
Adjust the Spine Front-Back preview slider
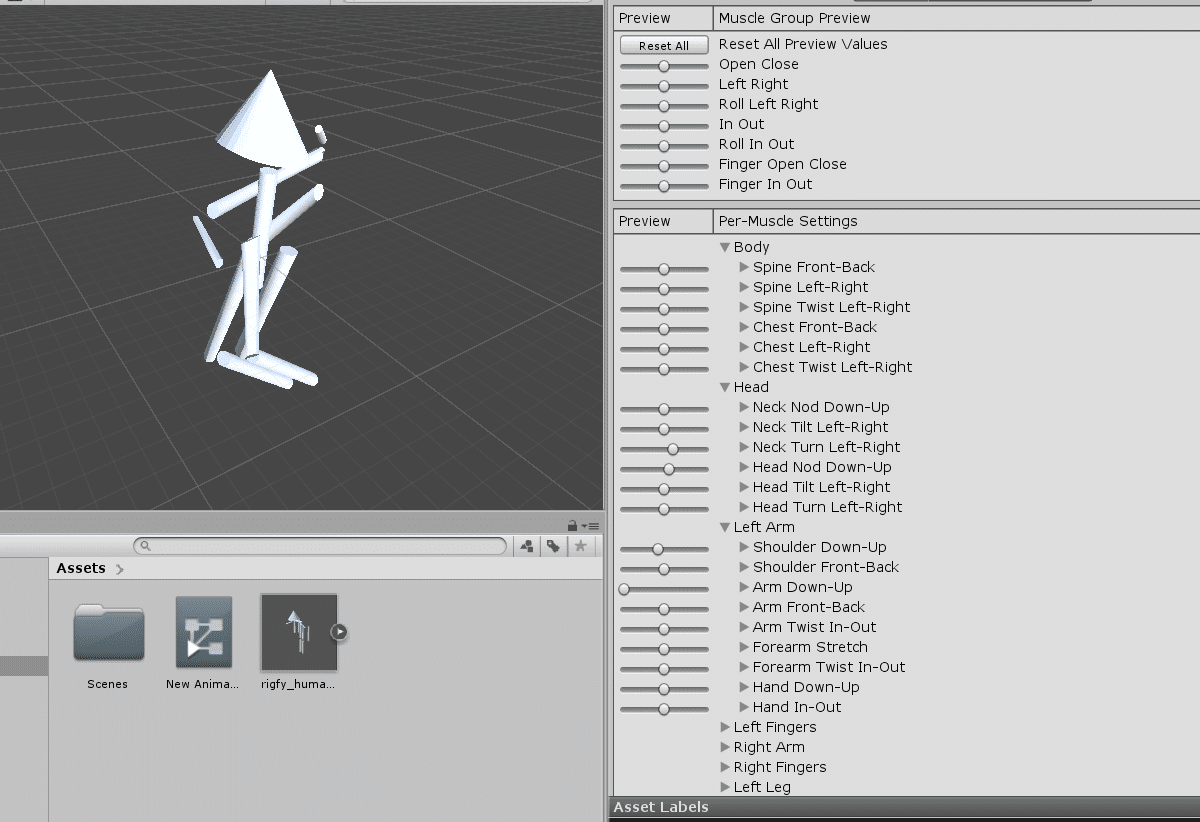[x=664, y=269]
